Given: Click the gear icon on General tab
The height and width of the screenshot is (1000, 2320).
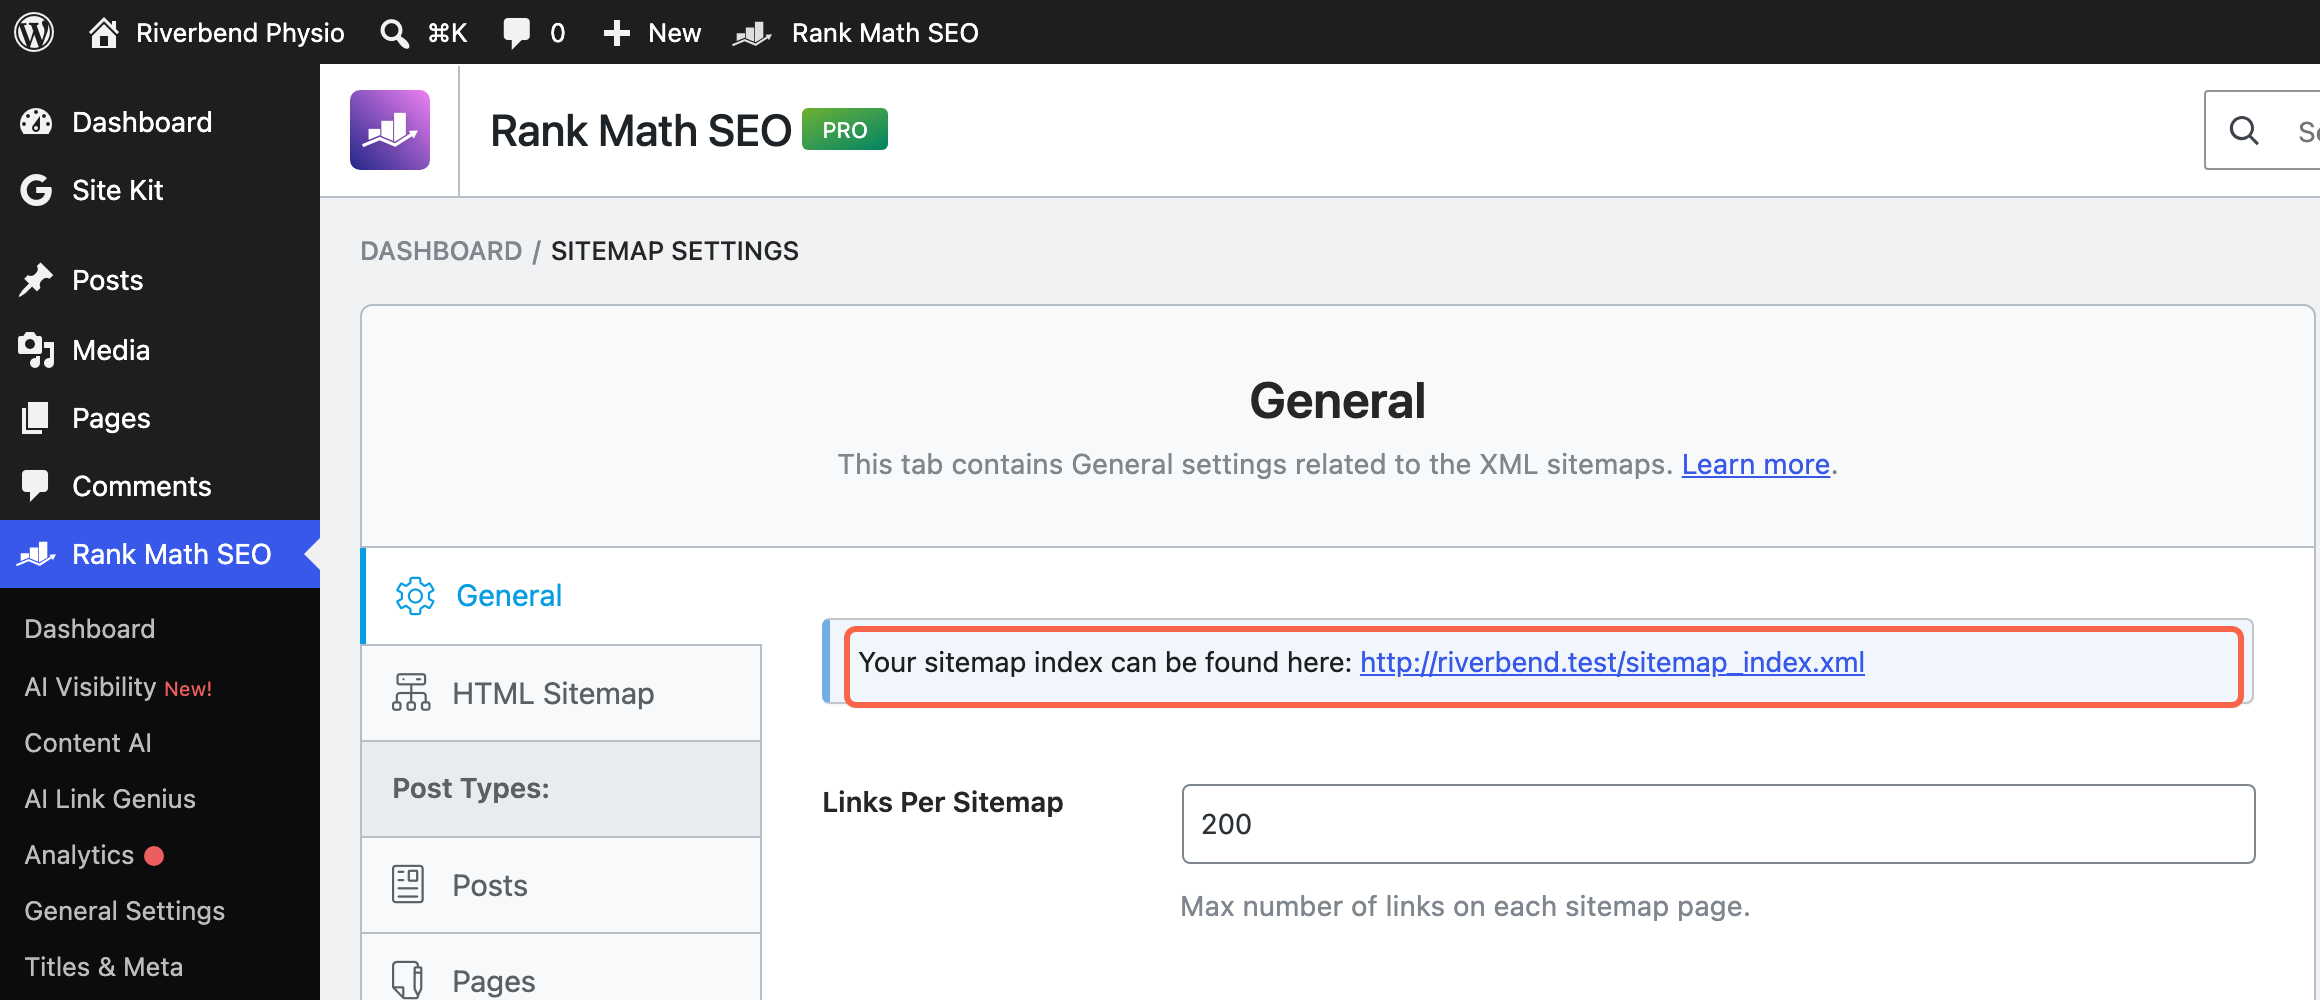Looking at the screenshot, I should [415, 596].
